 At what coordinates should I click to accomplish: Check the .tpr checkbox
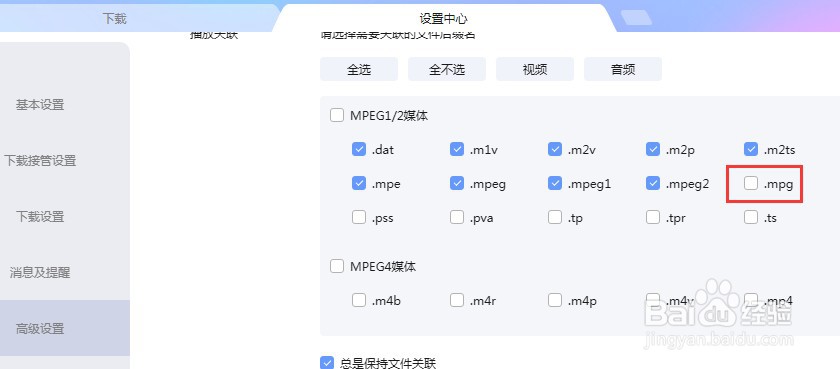pos(653,217)
